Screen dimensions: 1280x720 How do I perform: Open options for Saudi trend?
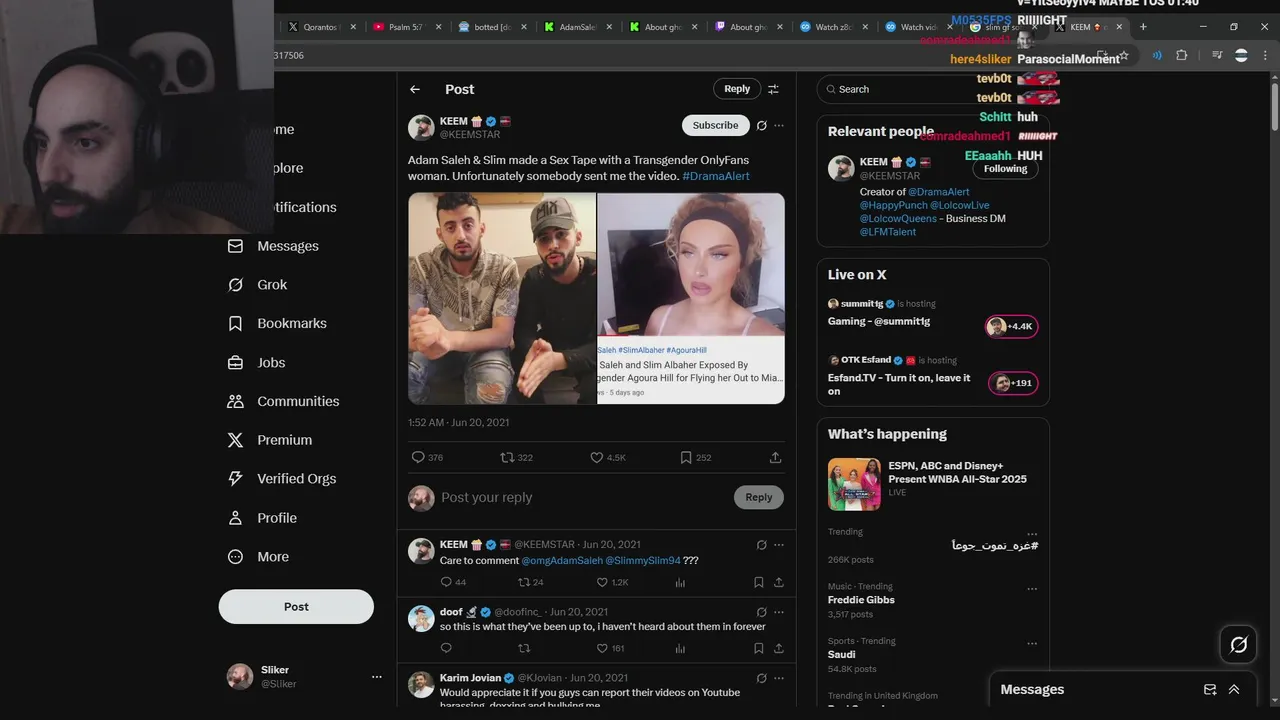tap(1032, 643)
